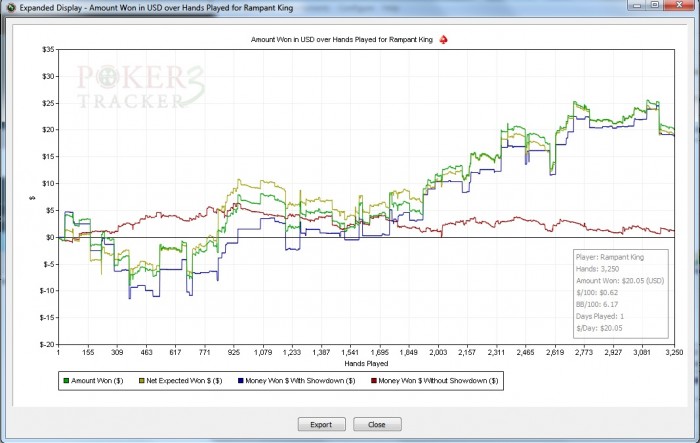Click the $0 y-axis label
The image size is (700, 443).
tap(50, 238)
